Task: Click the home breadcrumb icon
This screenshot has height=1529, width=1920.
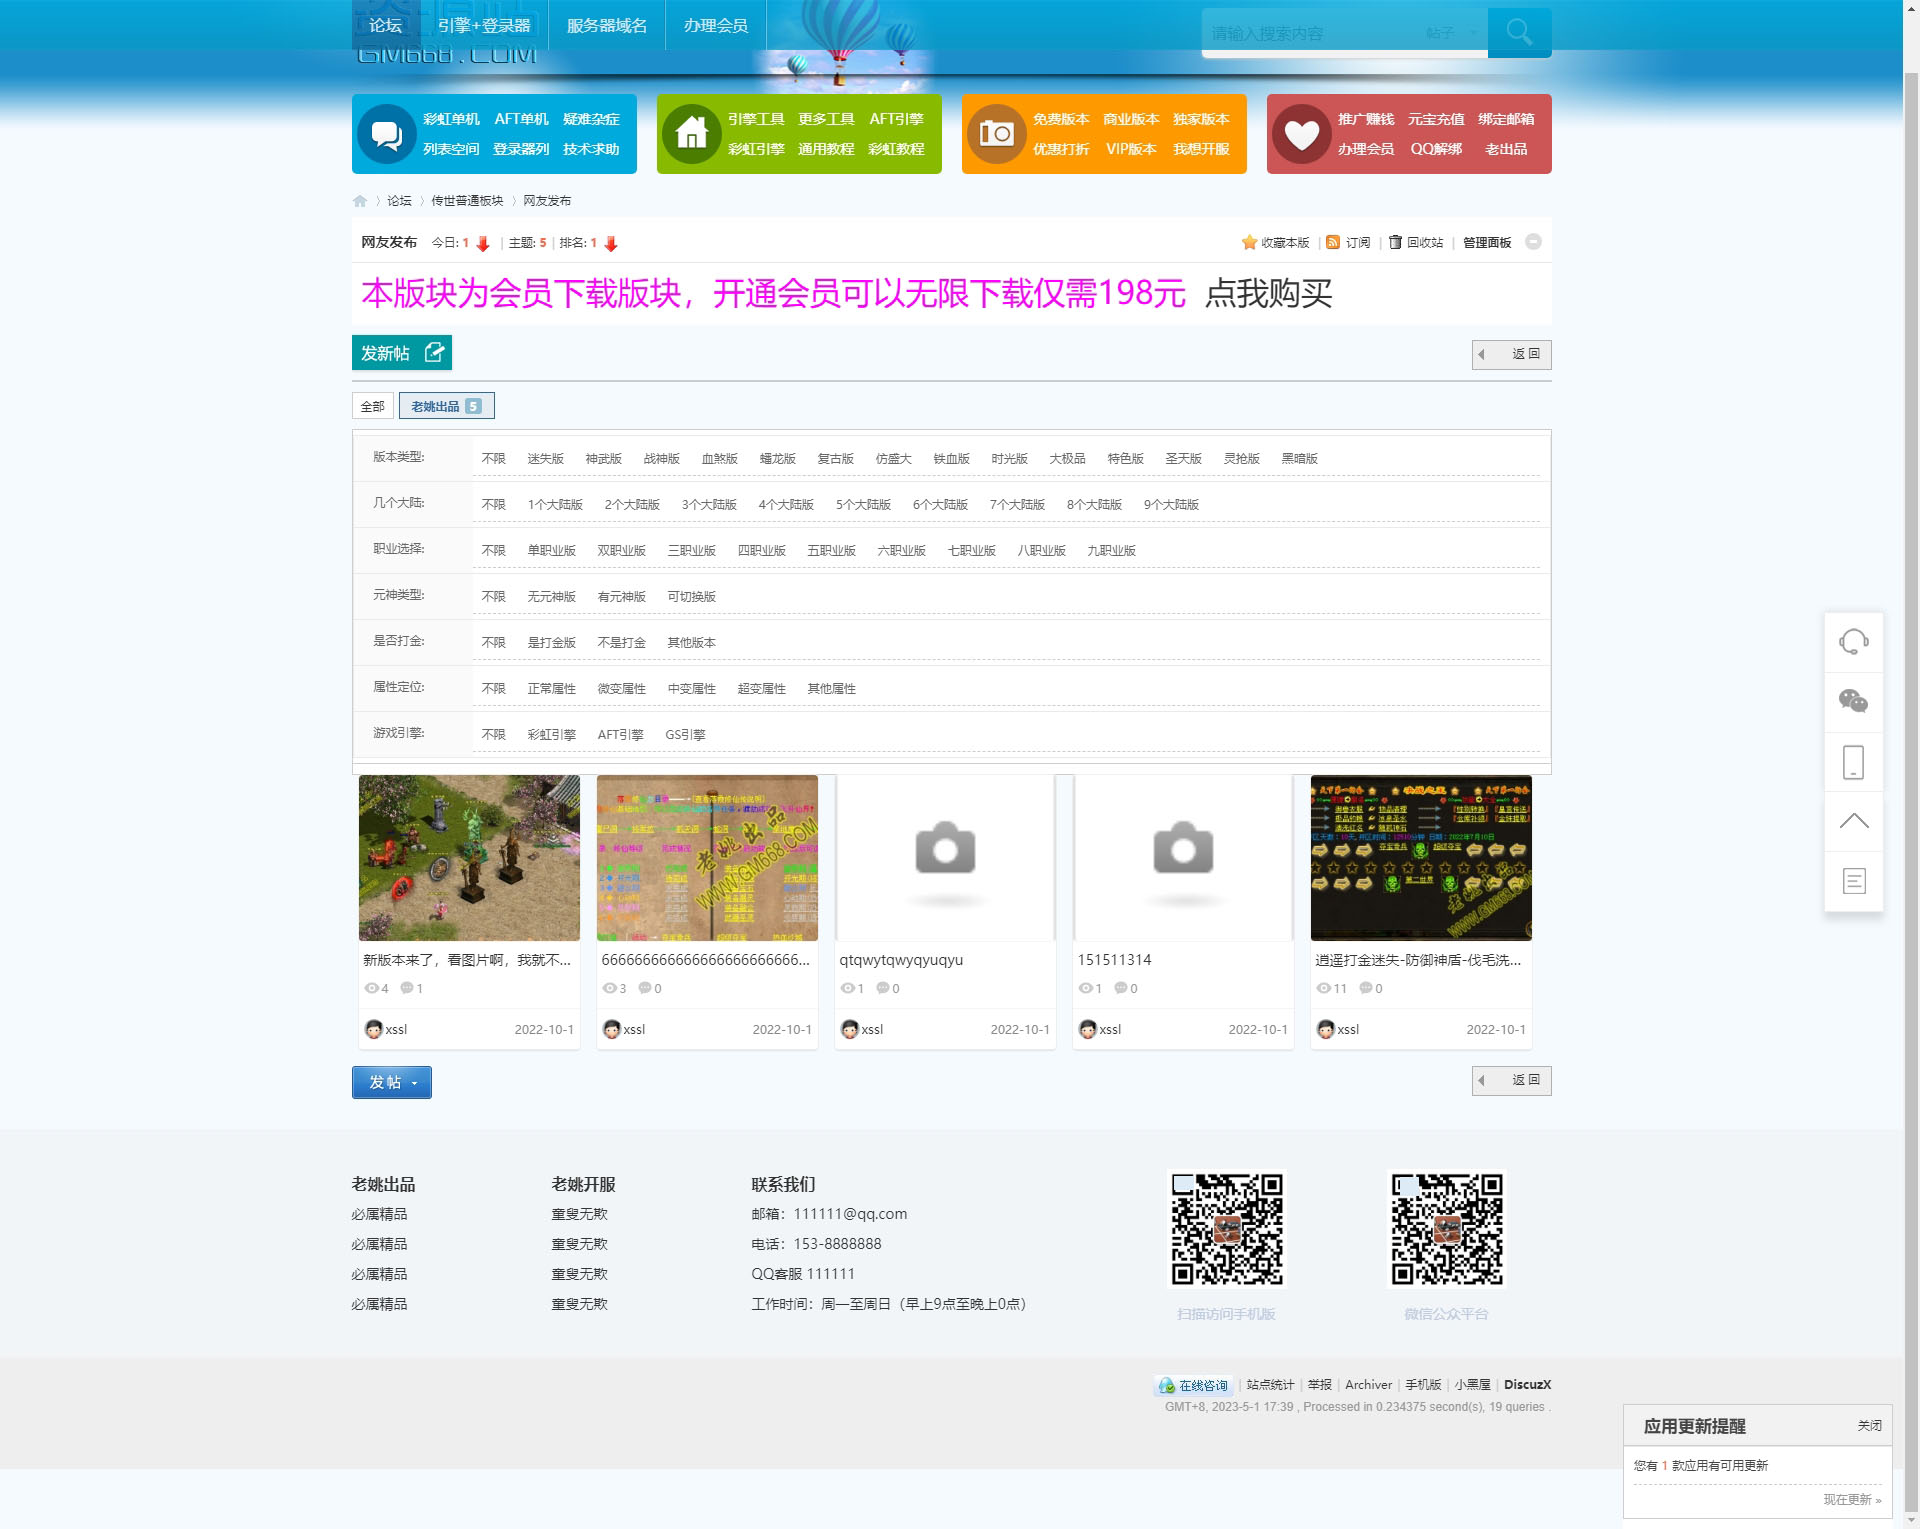Action: tap(360, 201)
